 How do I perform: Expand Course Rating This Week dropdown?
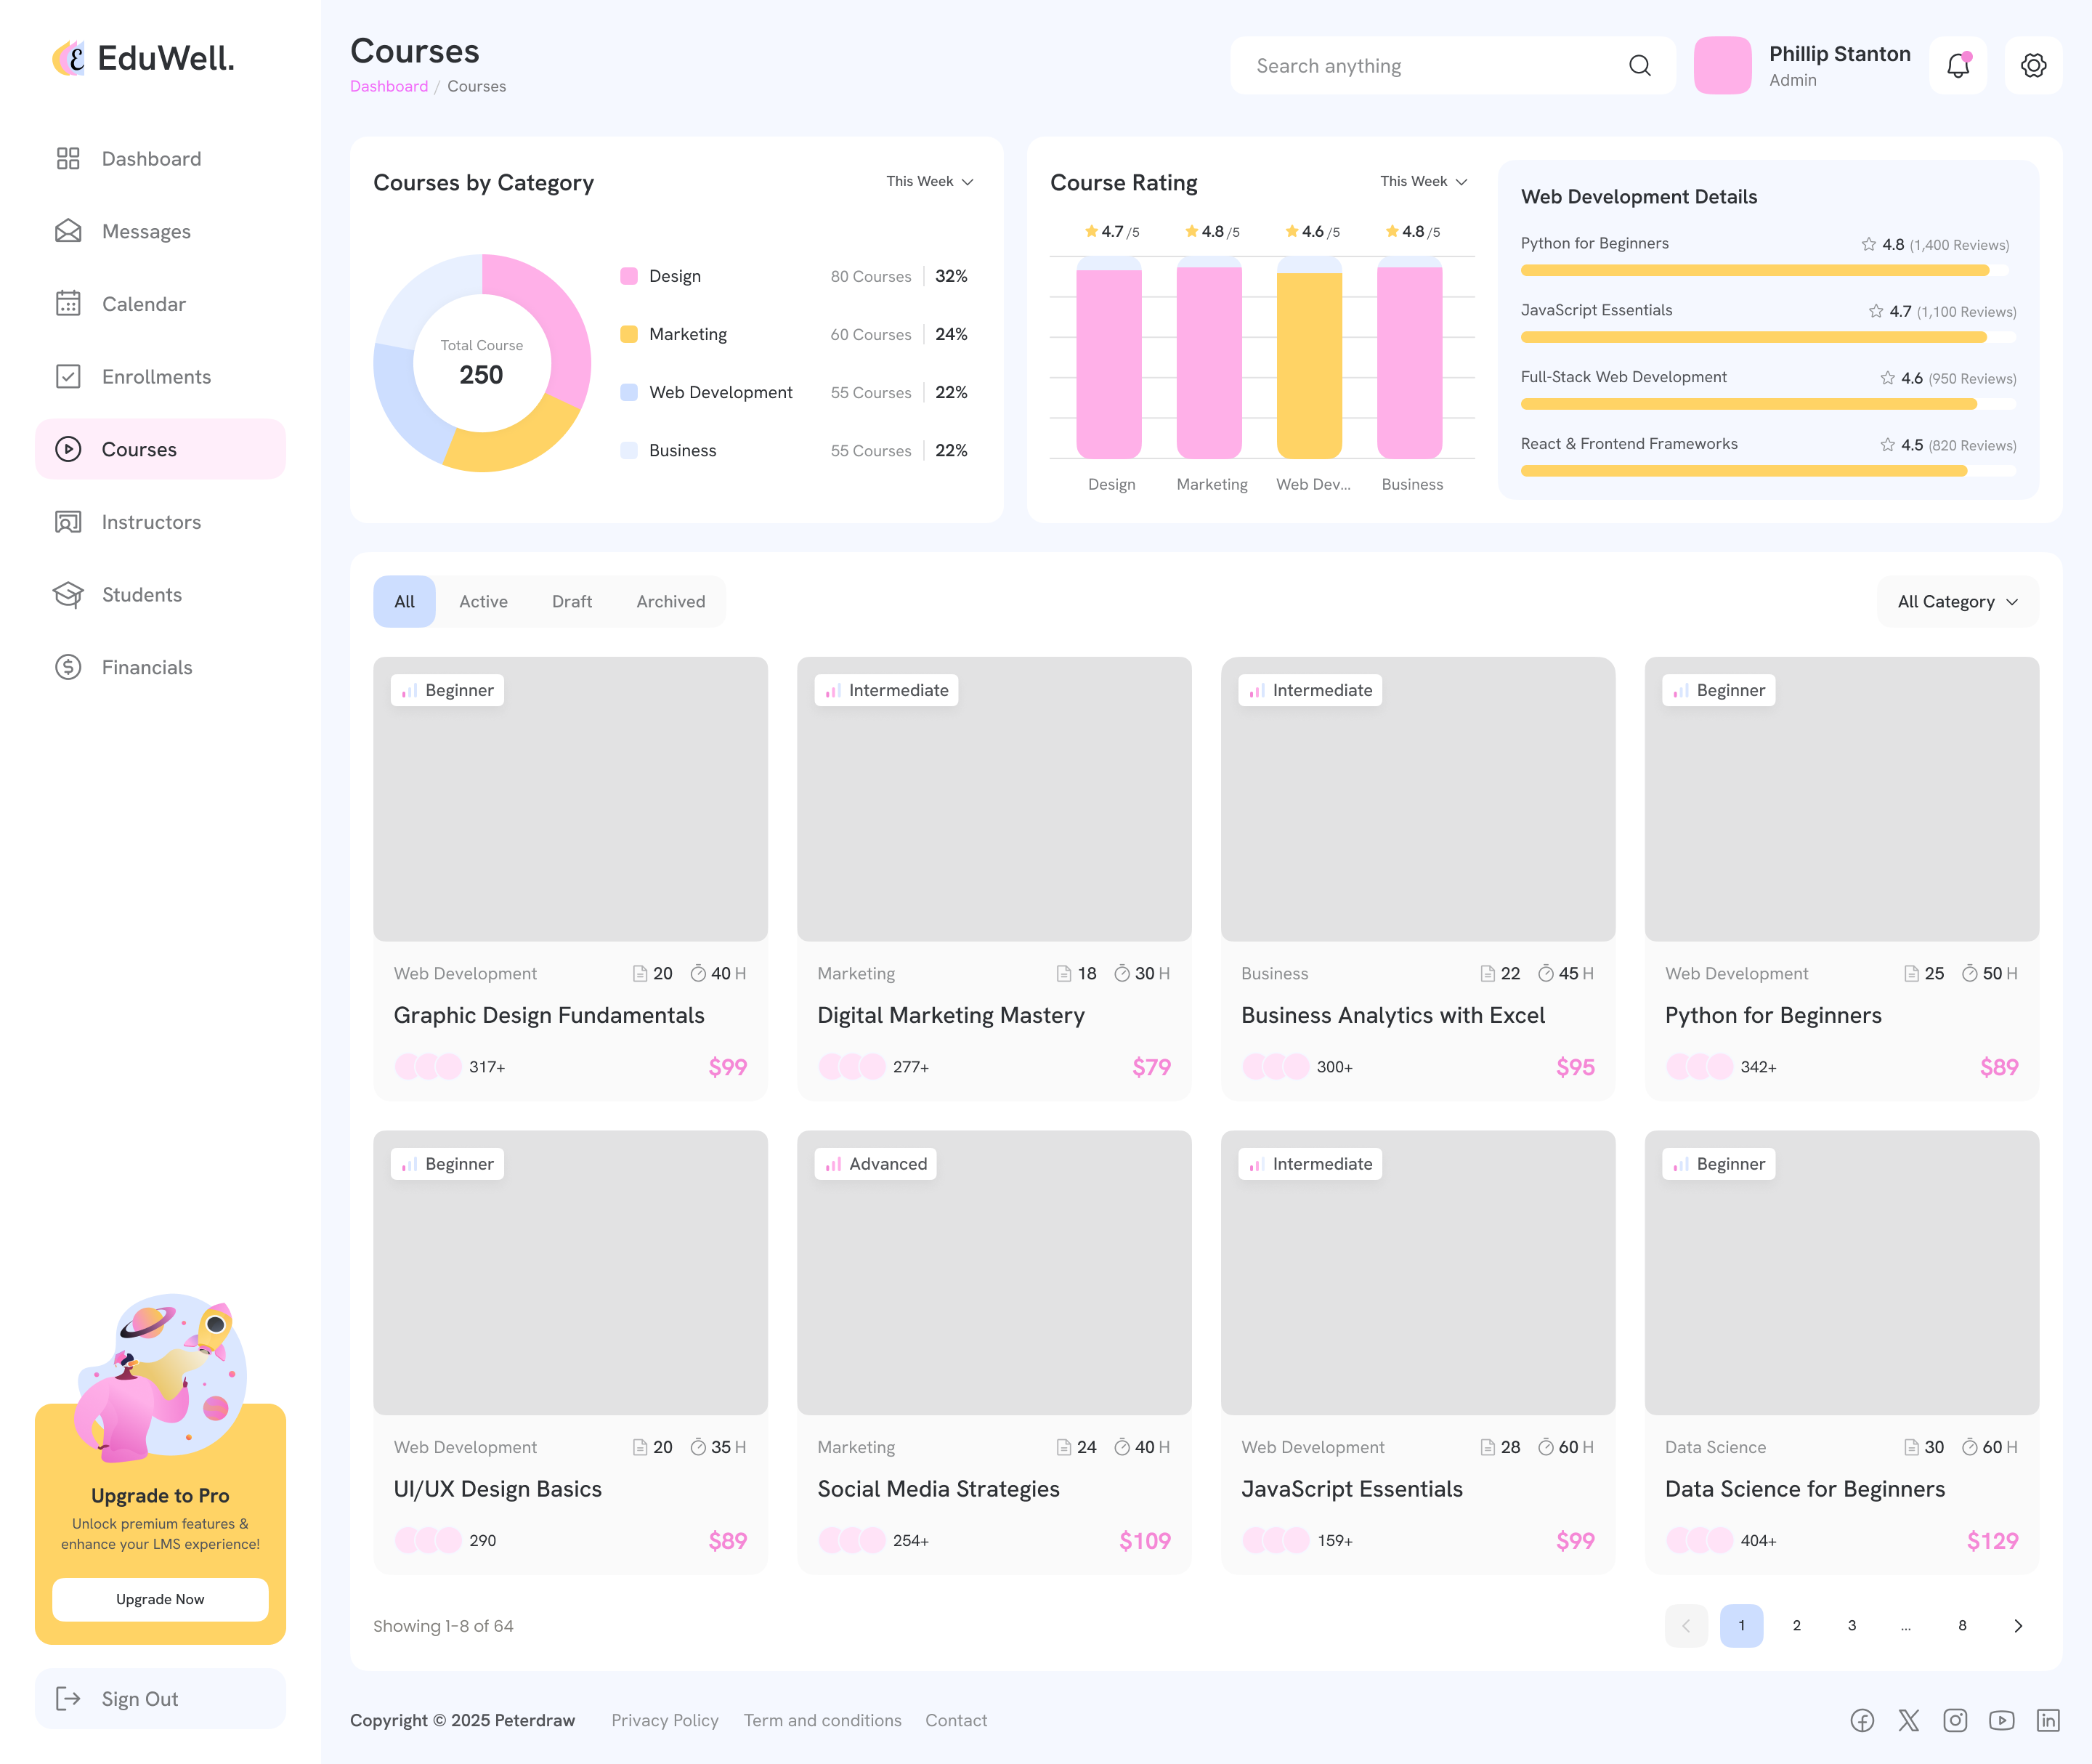(x=1423, y=181)
